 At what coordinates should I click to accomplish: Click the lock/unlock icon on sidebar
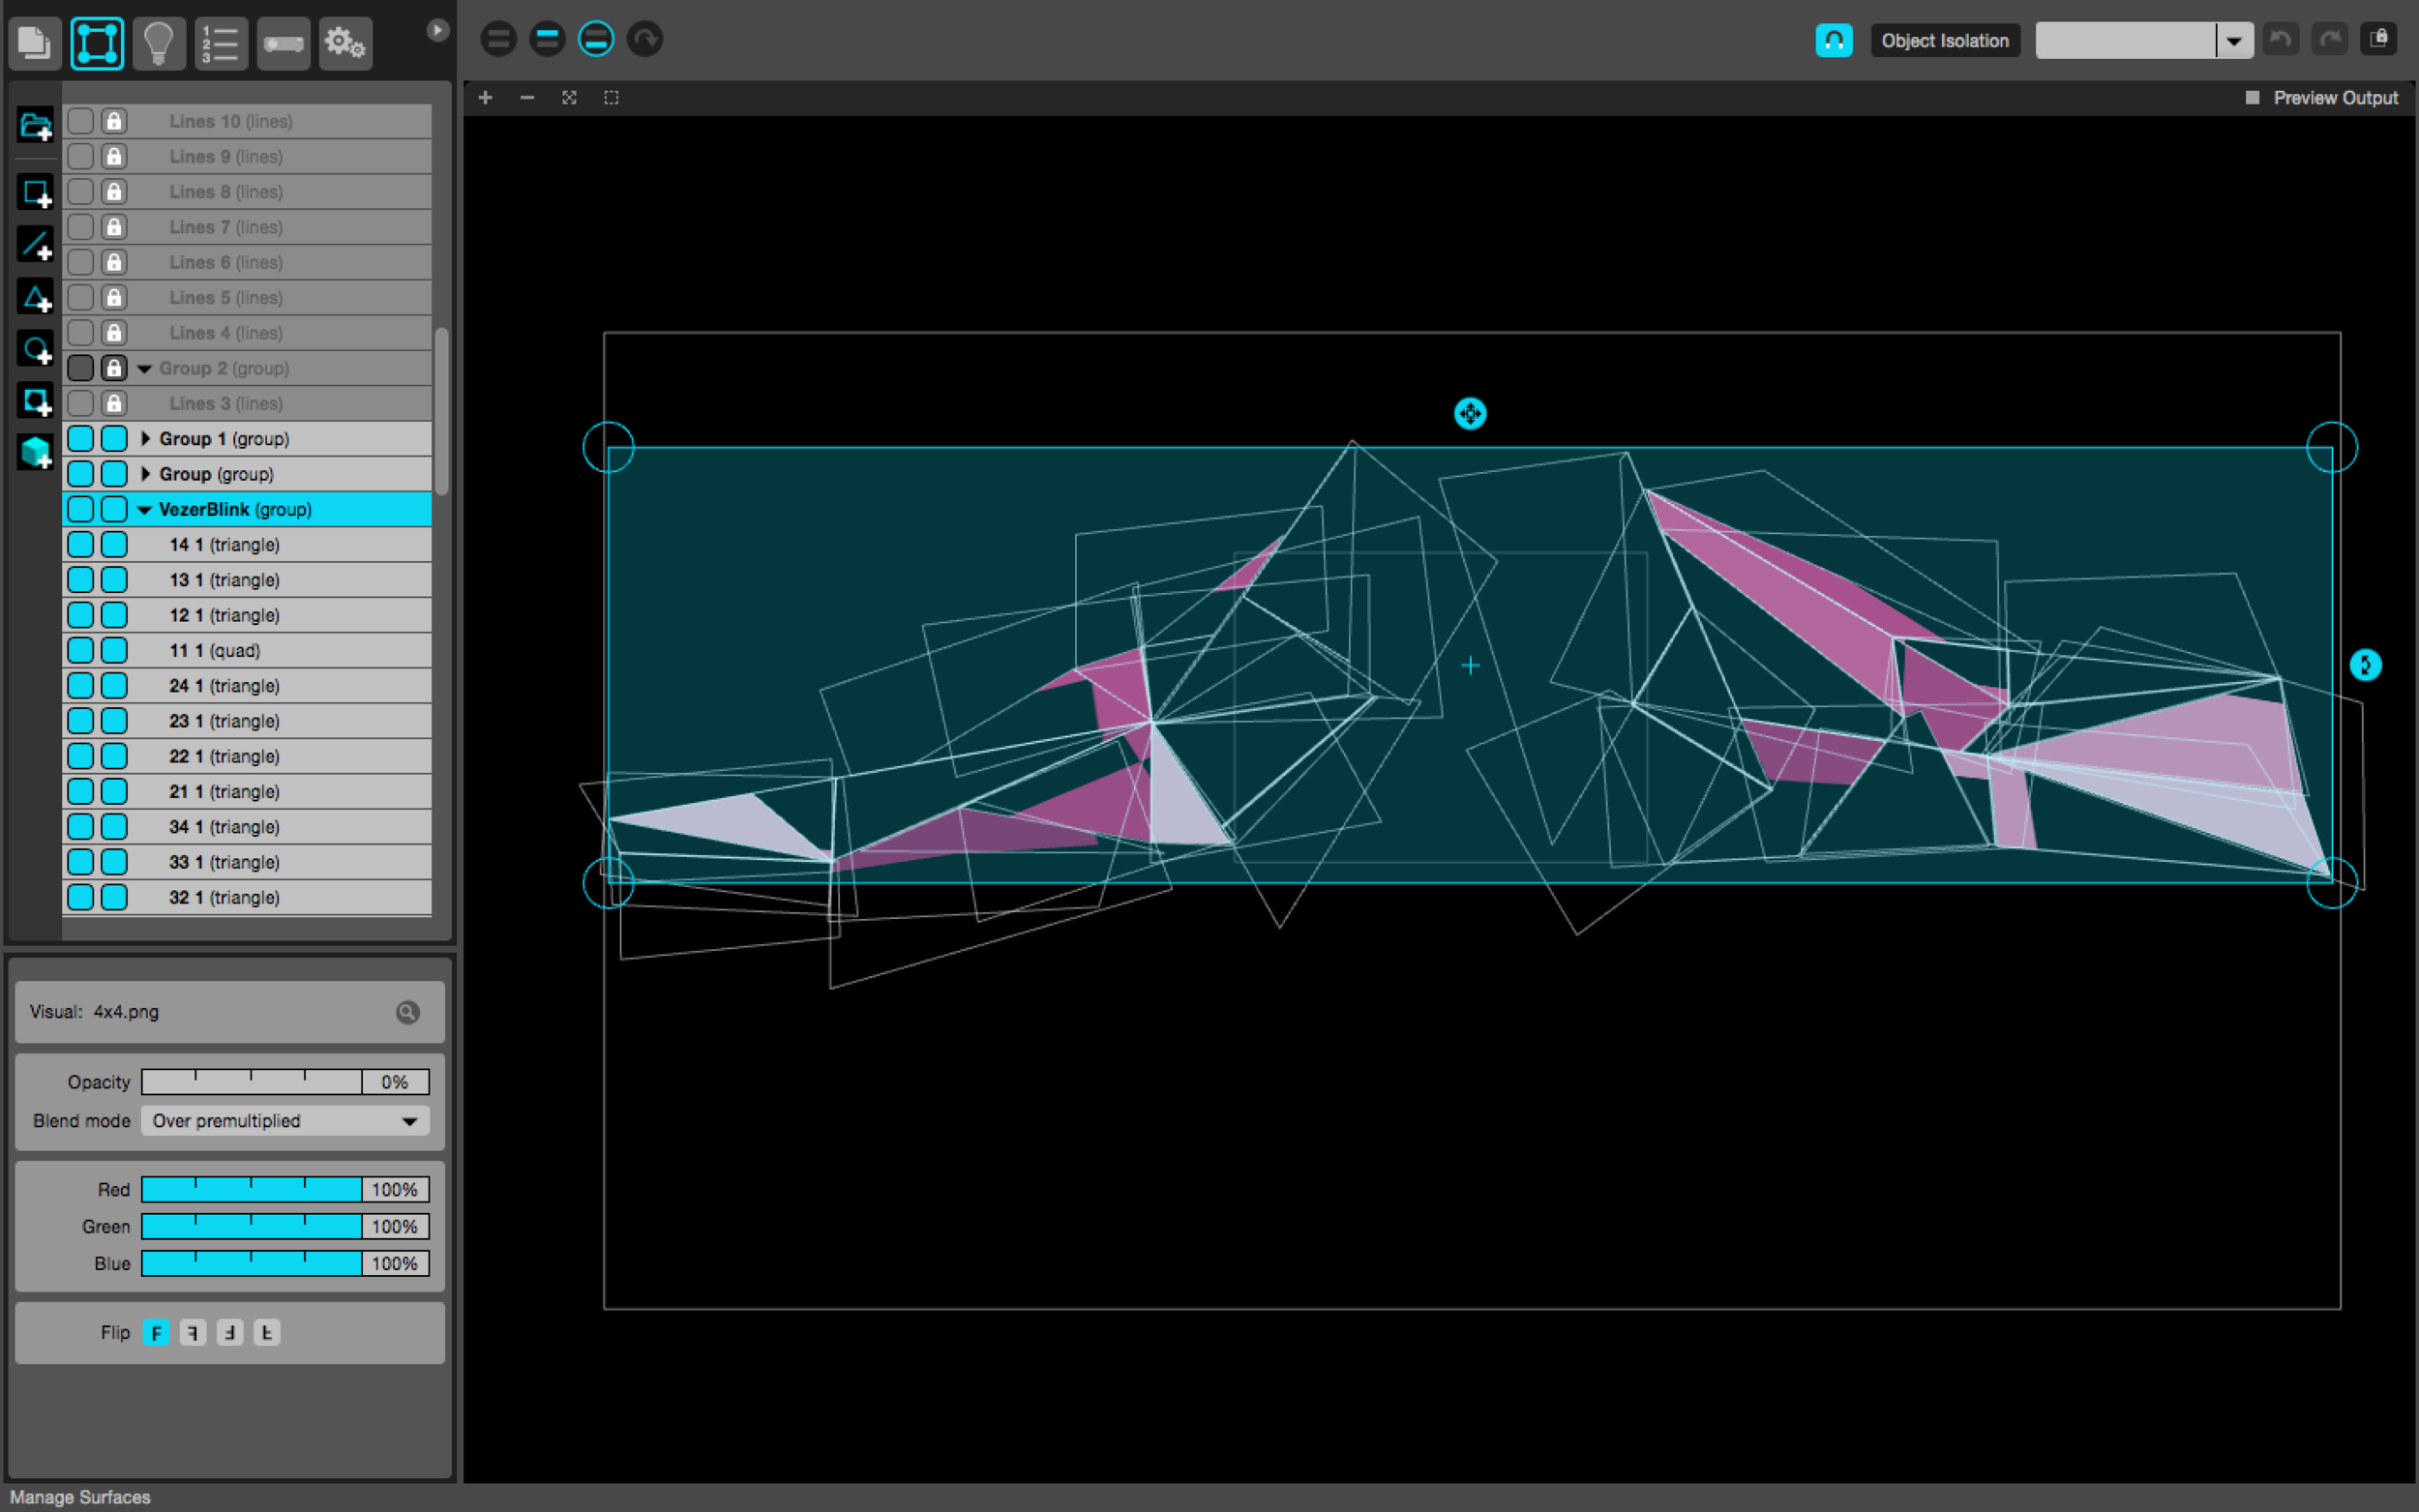tap(115, 122)
